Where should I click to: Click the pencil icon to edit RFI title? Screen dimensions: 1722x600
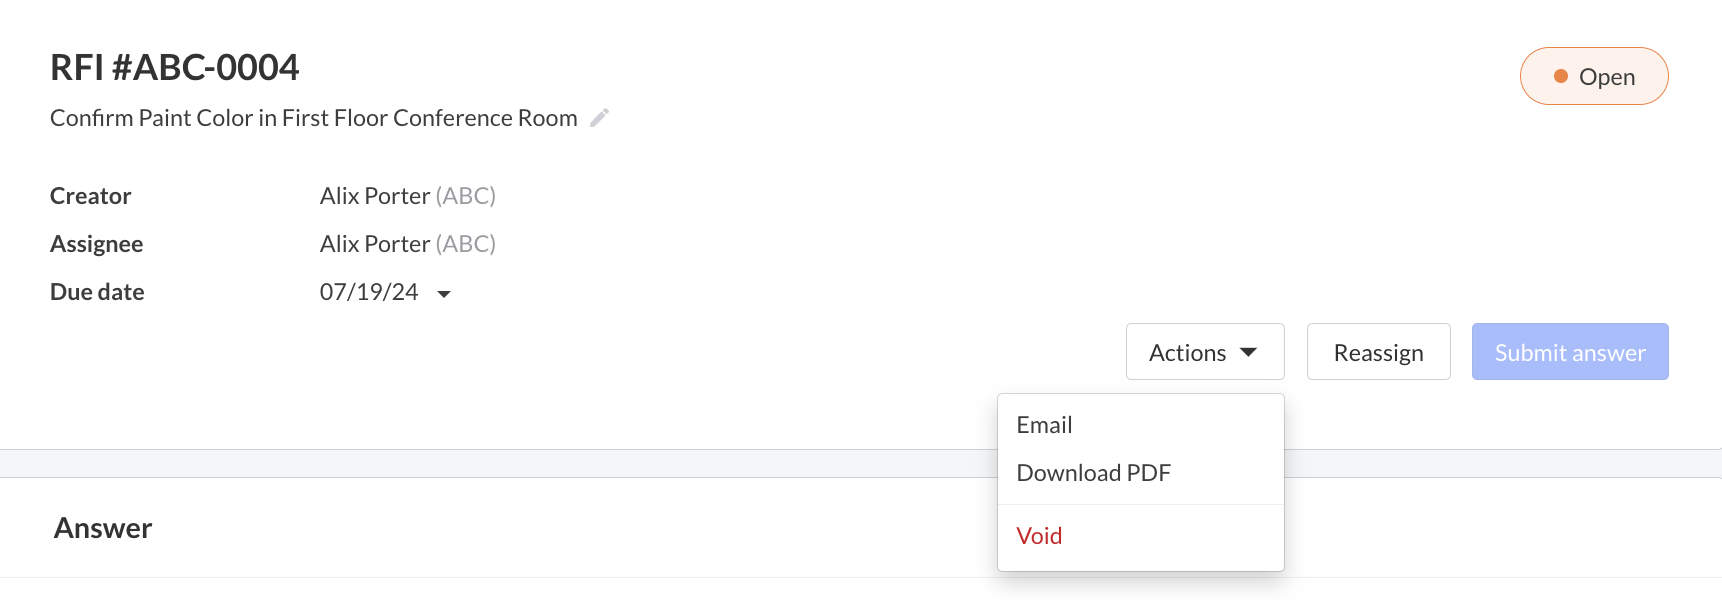point(600,118)
